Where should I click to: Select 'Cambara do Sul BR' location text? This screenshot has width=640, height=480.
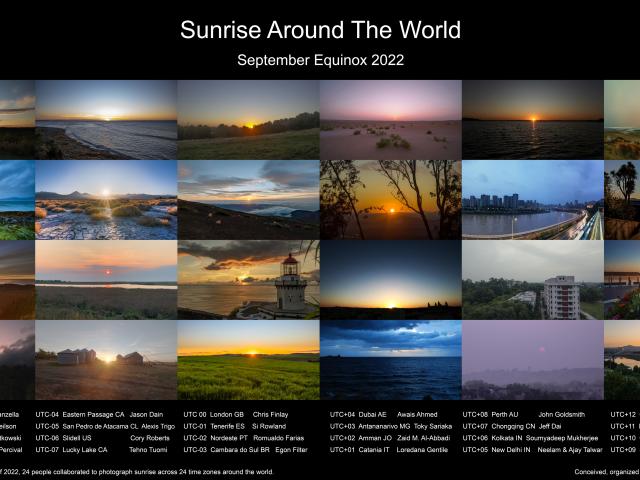coord(240,450)
